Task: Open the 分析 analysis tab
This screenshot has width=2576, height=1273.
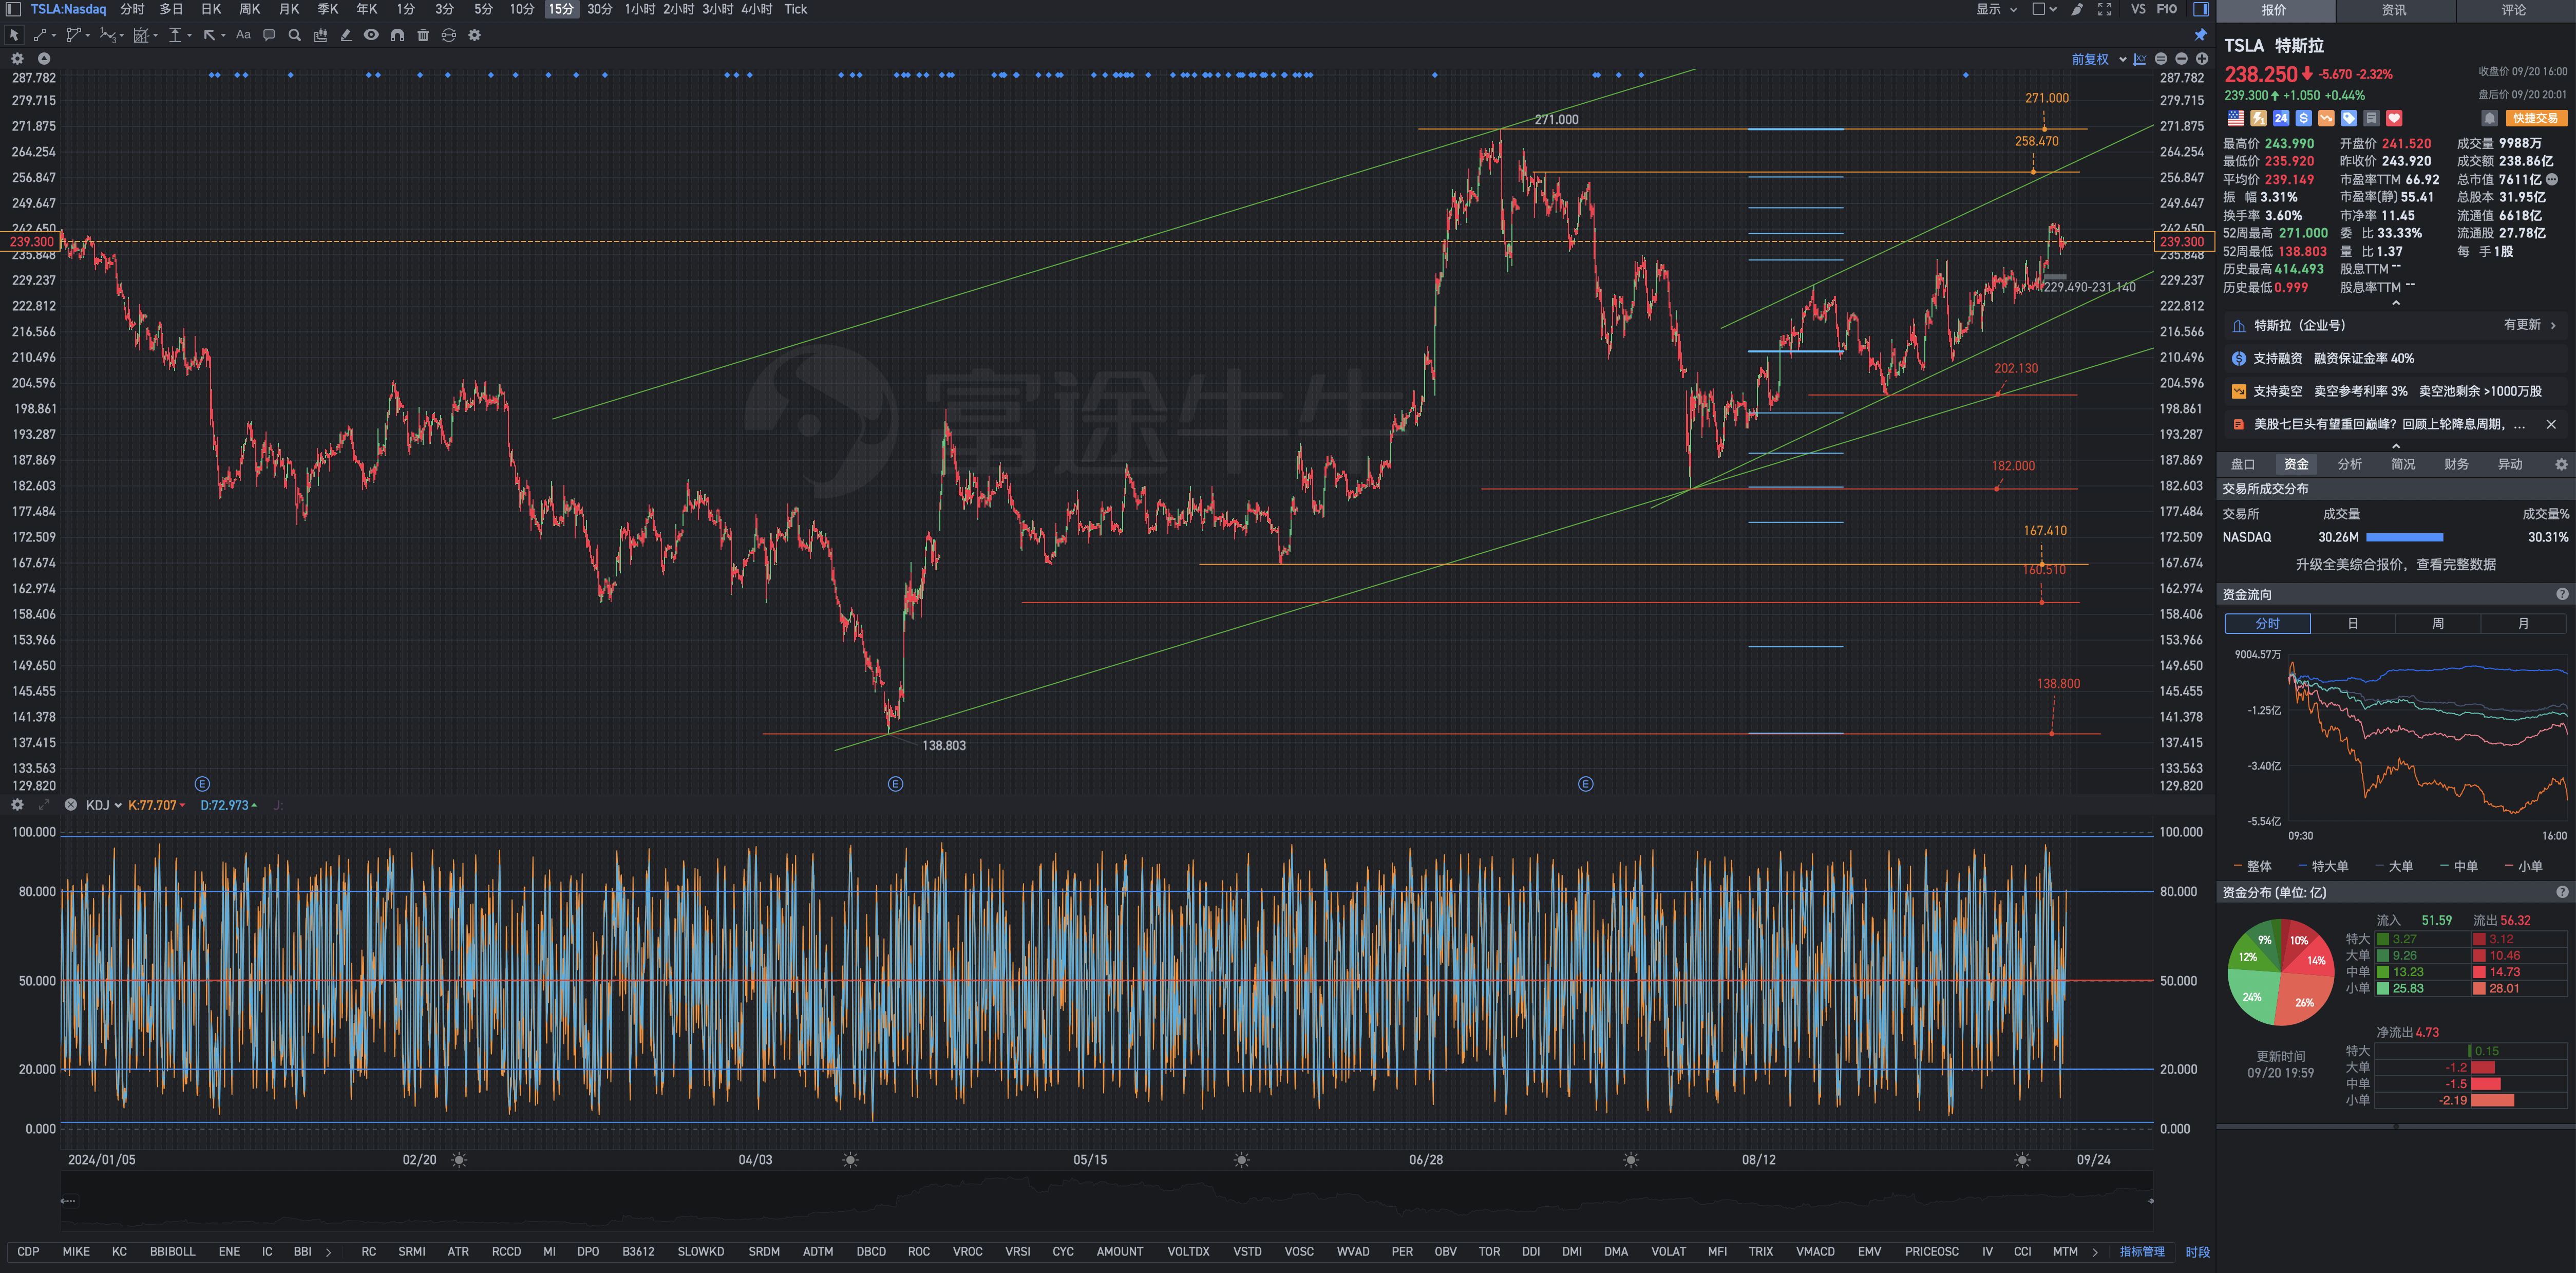Action: [x=2349, y=464]
